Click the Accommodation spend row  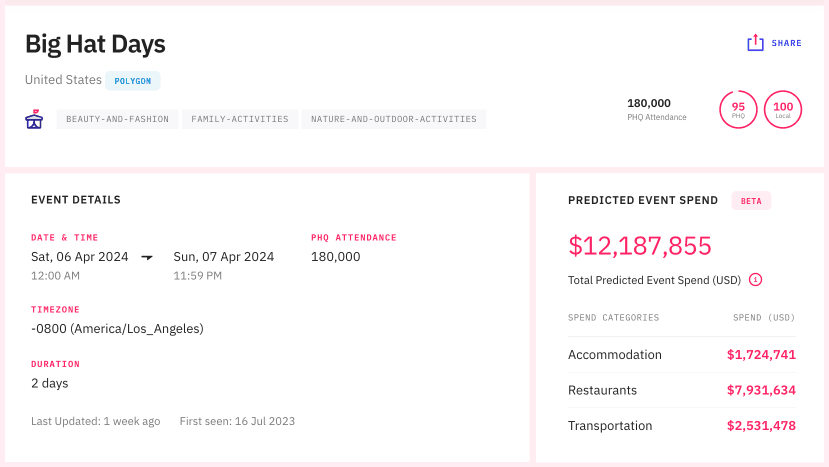[x=681, y=355]
